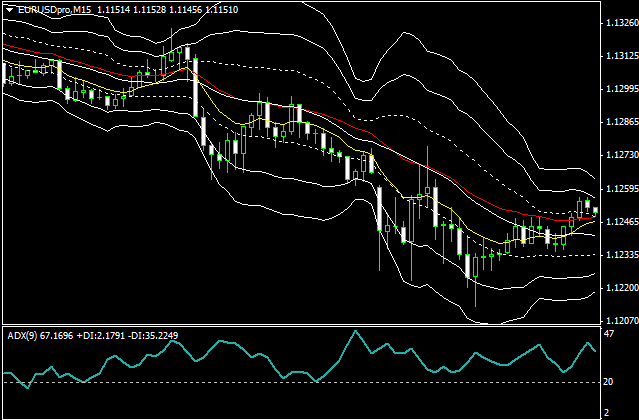
Task: Click the 1.12730 price axis label
Action: (620, 156)
